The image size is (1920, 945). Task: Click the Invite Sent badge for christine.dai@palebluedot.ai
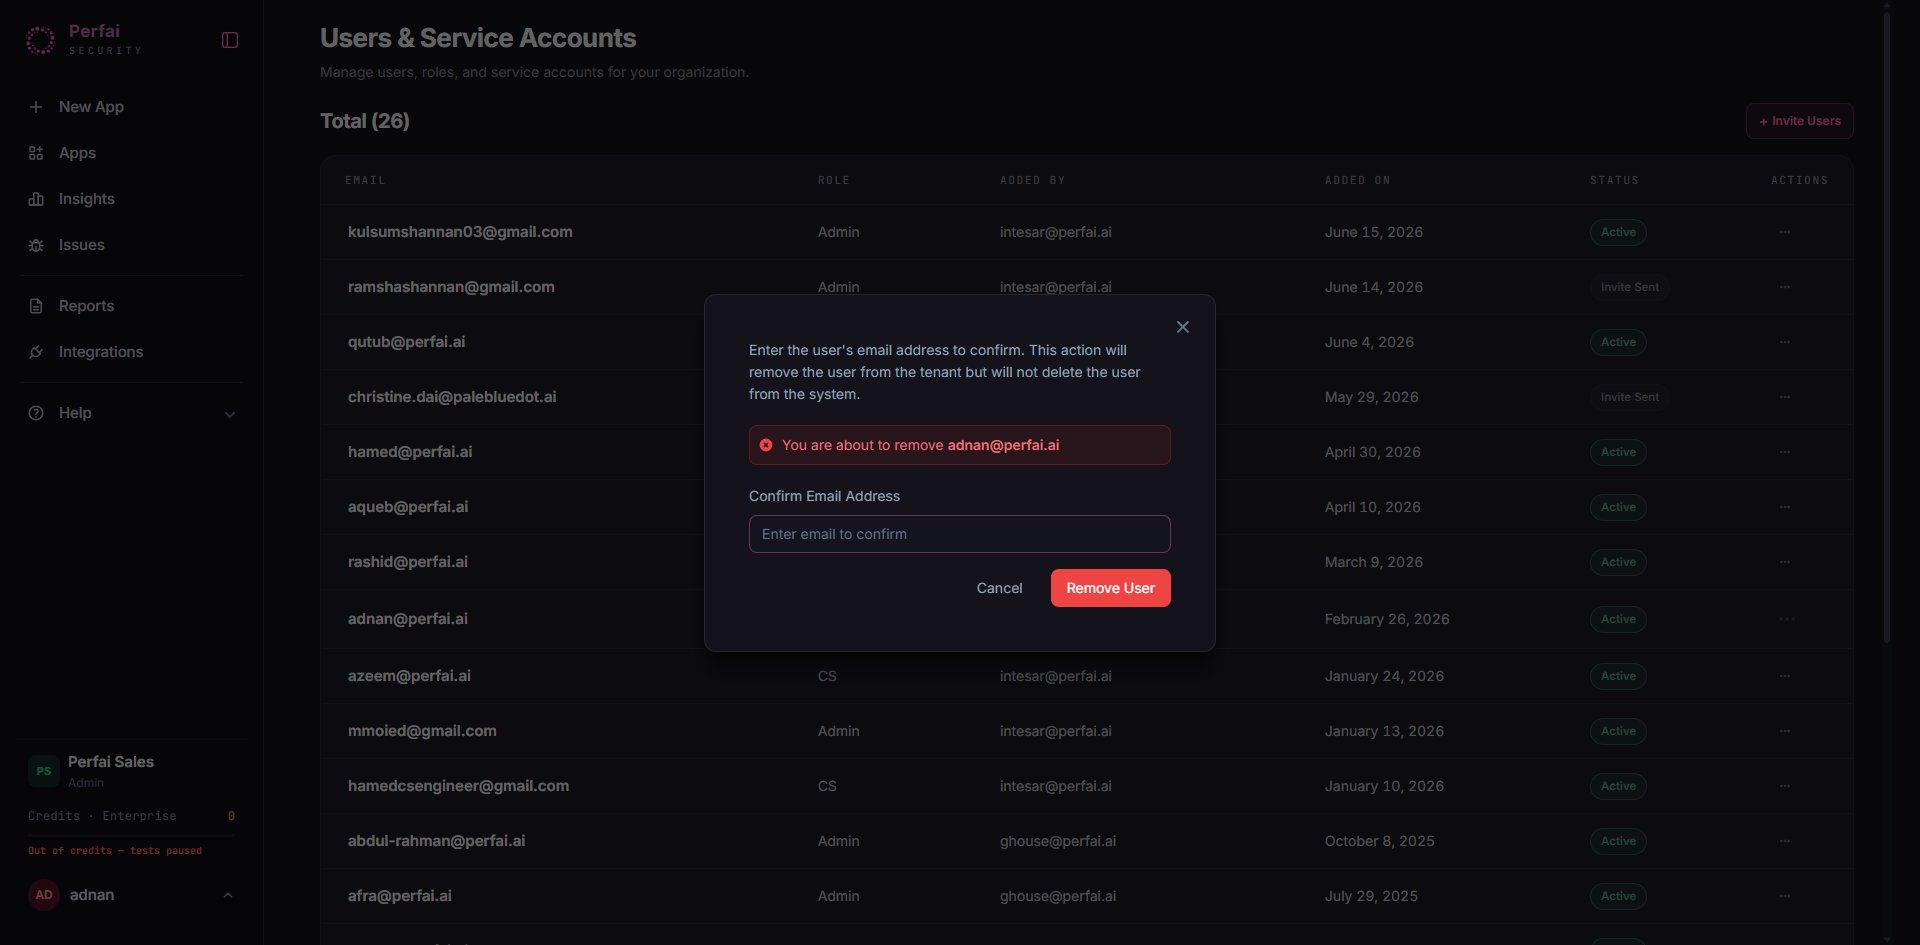tap(1629, 397)
